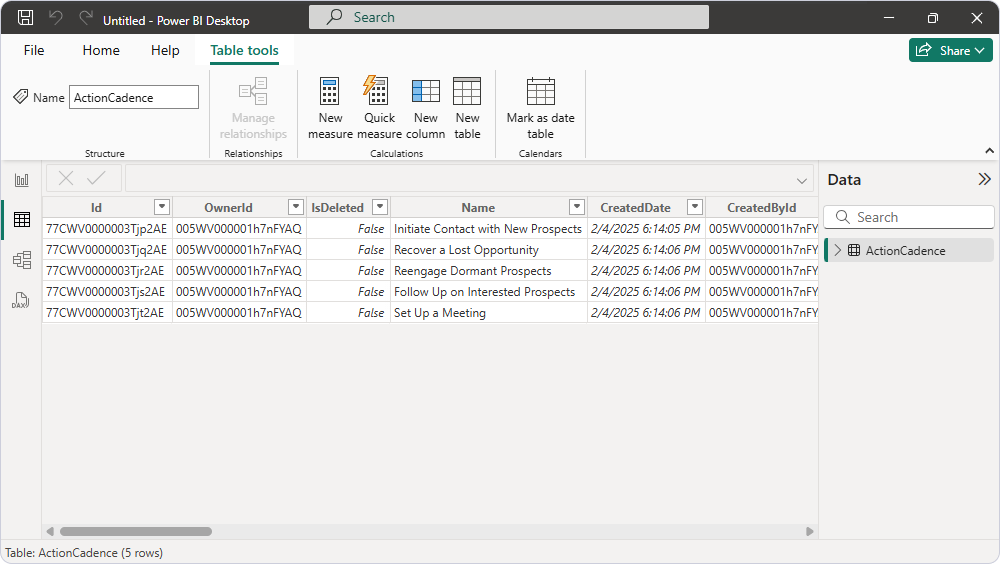Open the File menu
The width and height of the screenshot is (1000, 564).
tap(34, 50)
